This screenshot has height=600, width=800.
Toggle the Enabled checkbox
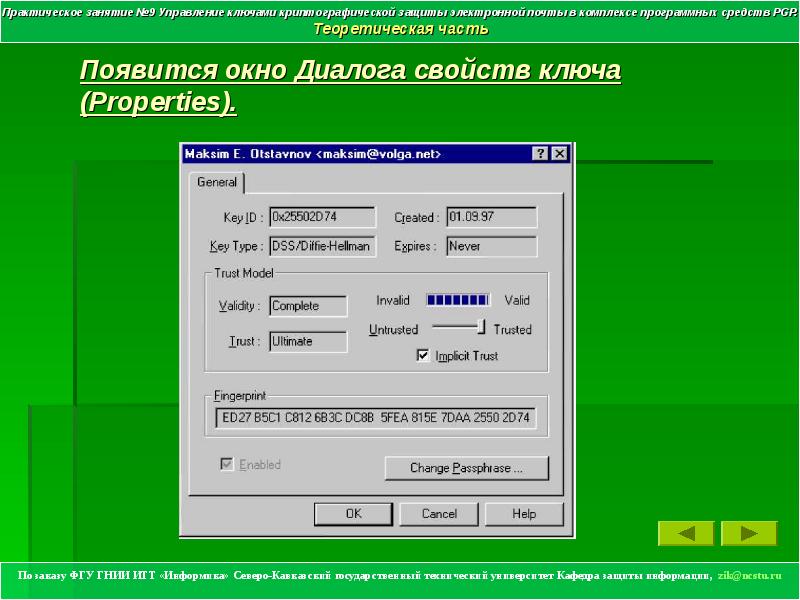(x=227, y=464)
